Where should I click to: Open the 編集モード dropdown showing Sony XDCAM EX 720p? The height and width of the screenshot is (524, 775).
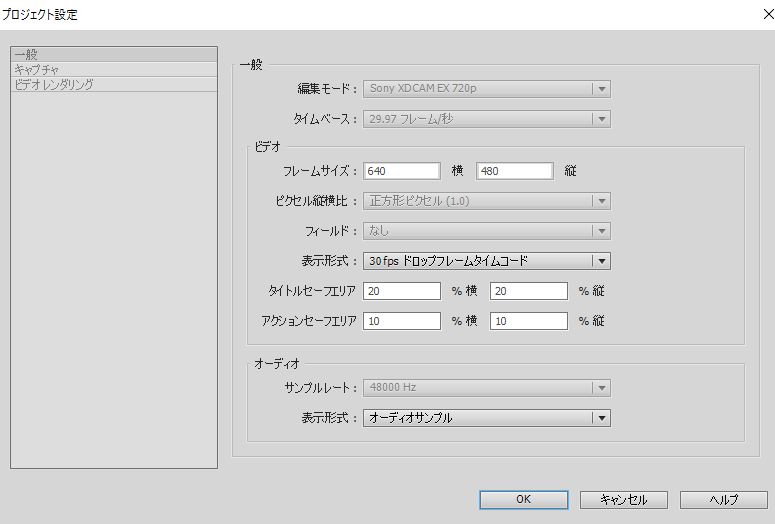487,89
